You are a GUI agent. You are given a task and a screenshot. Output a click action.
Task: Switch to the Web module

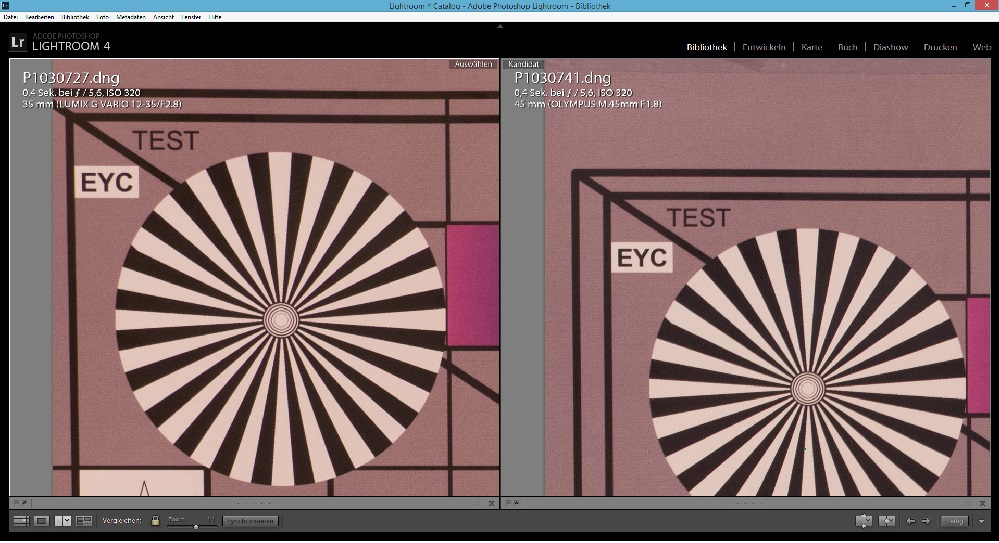(982, 47)
